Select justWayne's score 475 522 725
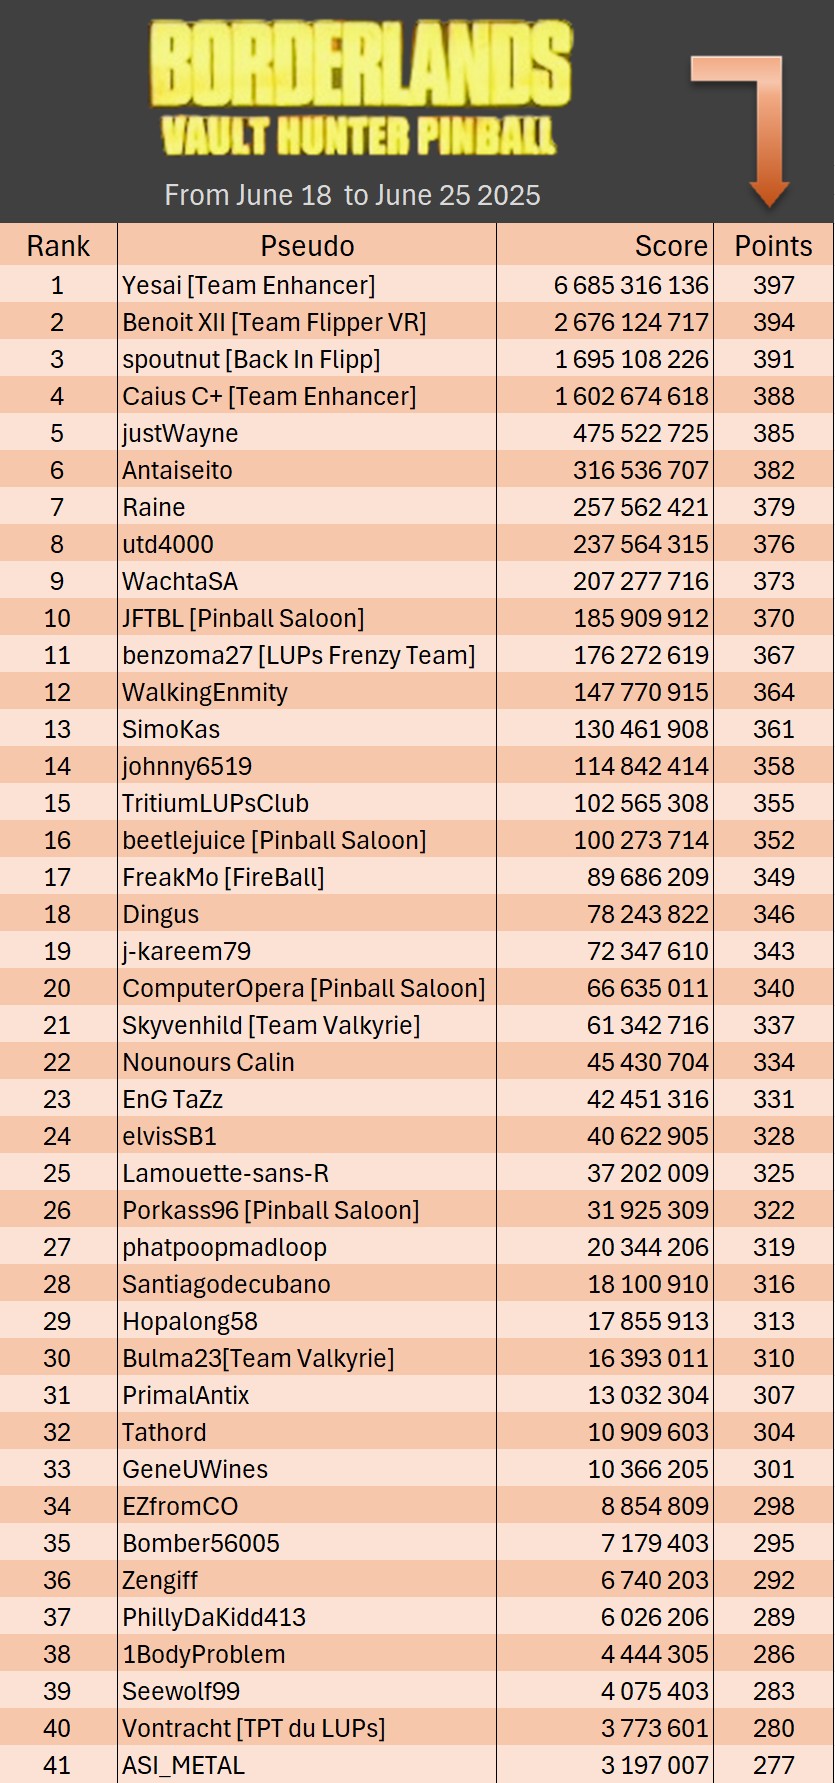This screenshot has height=1783, width=835. (x=640, y=433)
